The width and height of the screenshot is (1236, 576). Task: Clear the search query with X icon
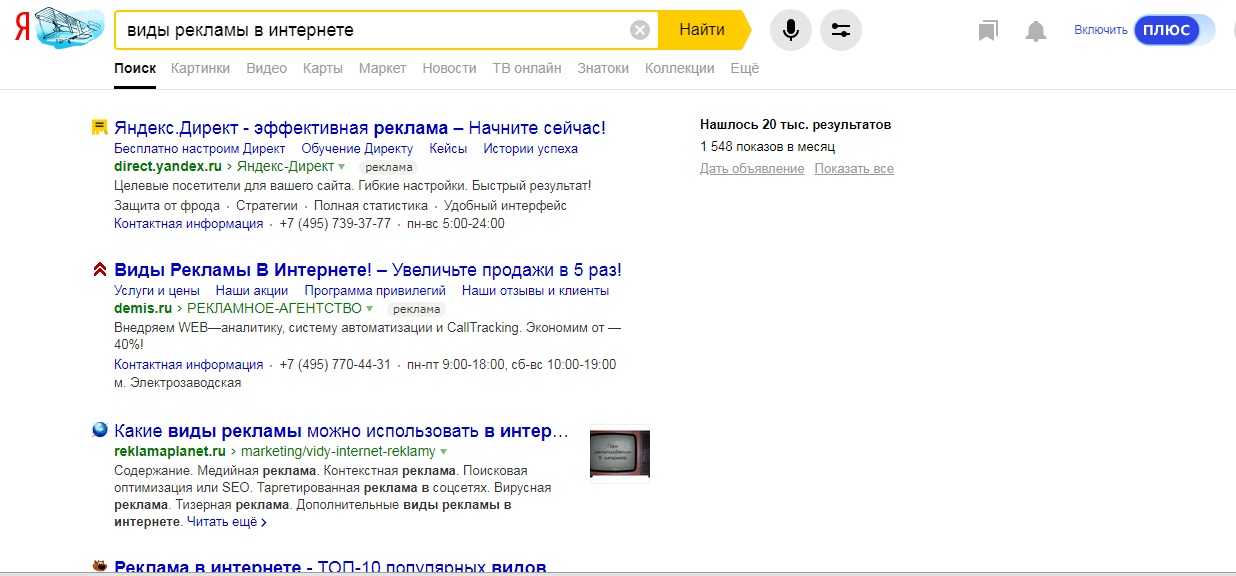tap(640, 30)
